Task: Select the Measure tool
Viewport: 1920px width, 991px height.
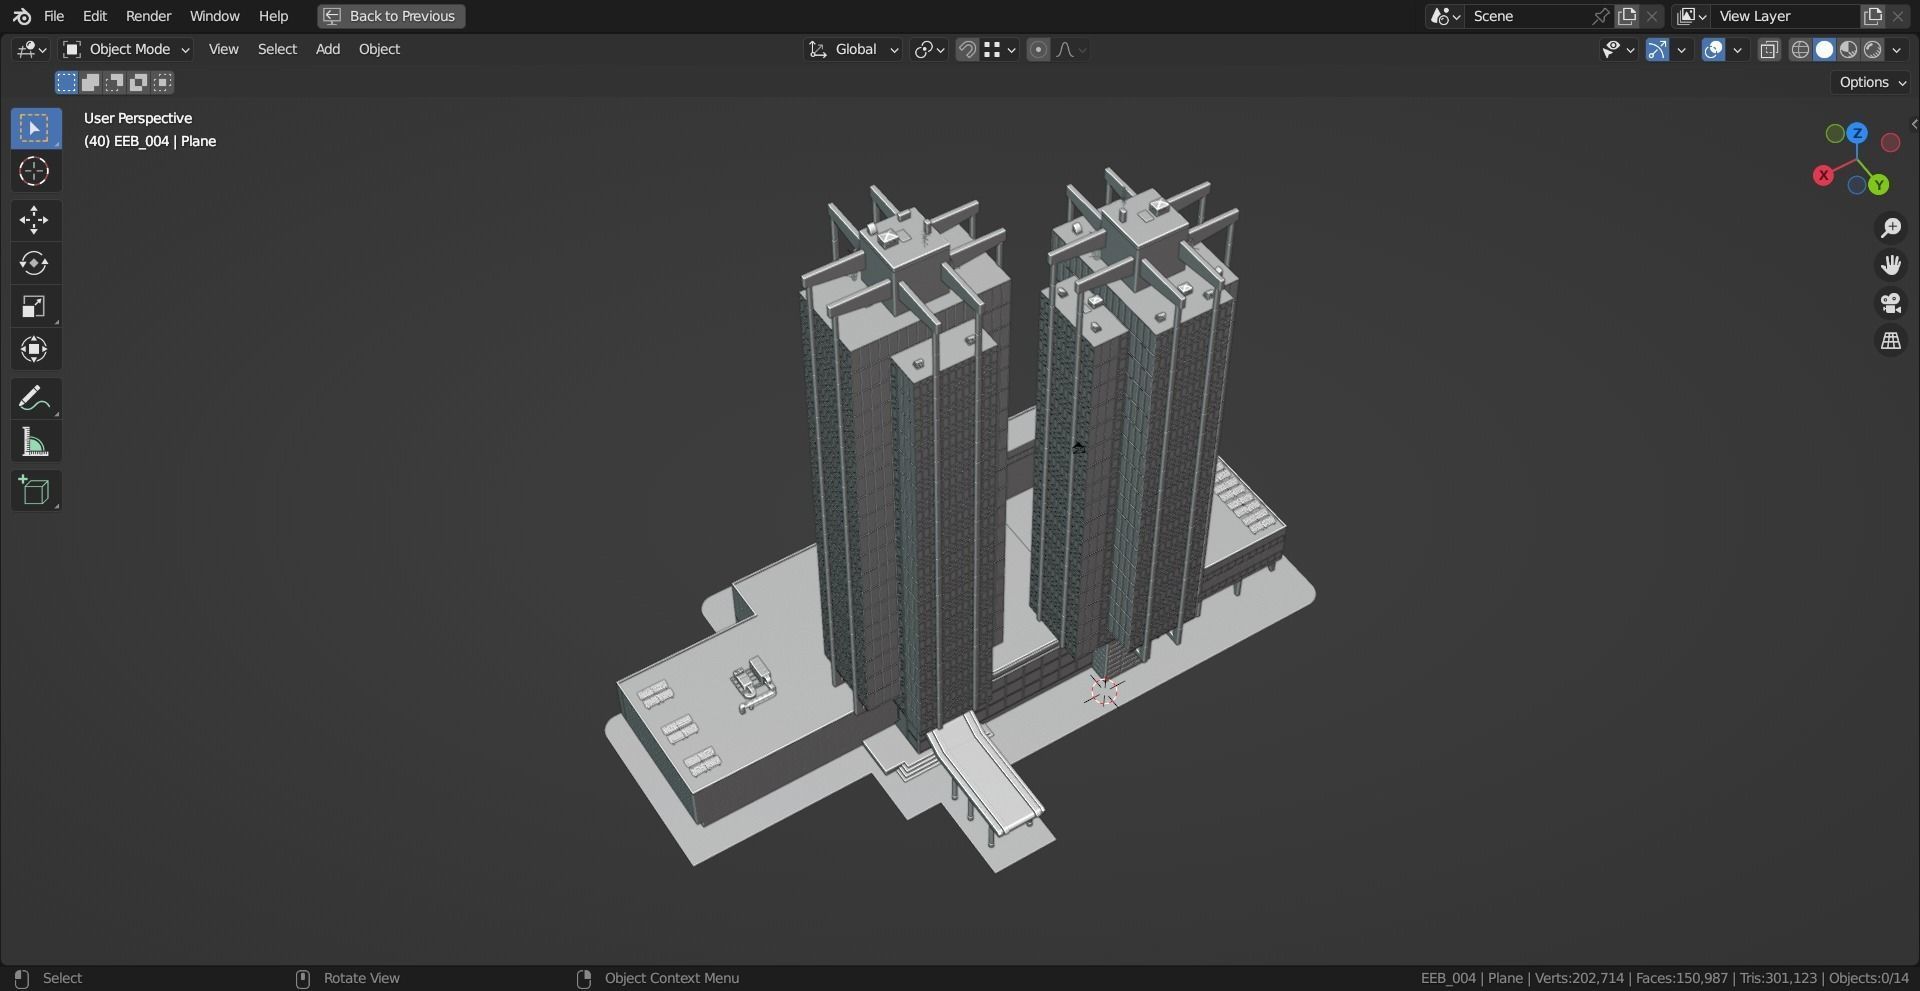Action: (35, 442)
